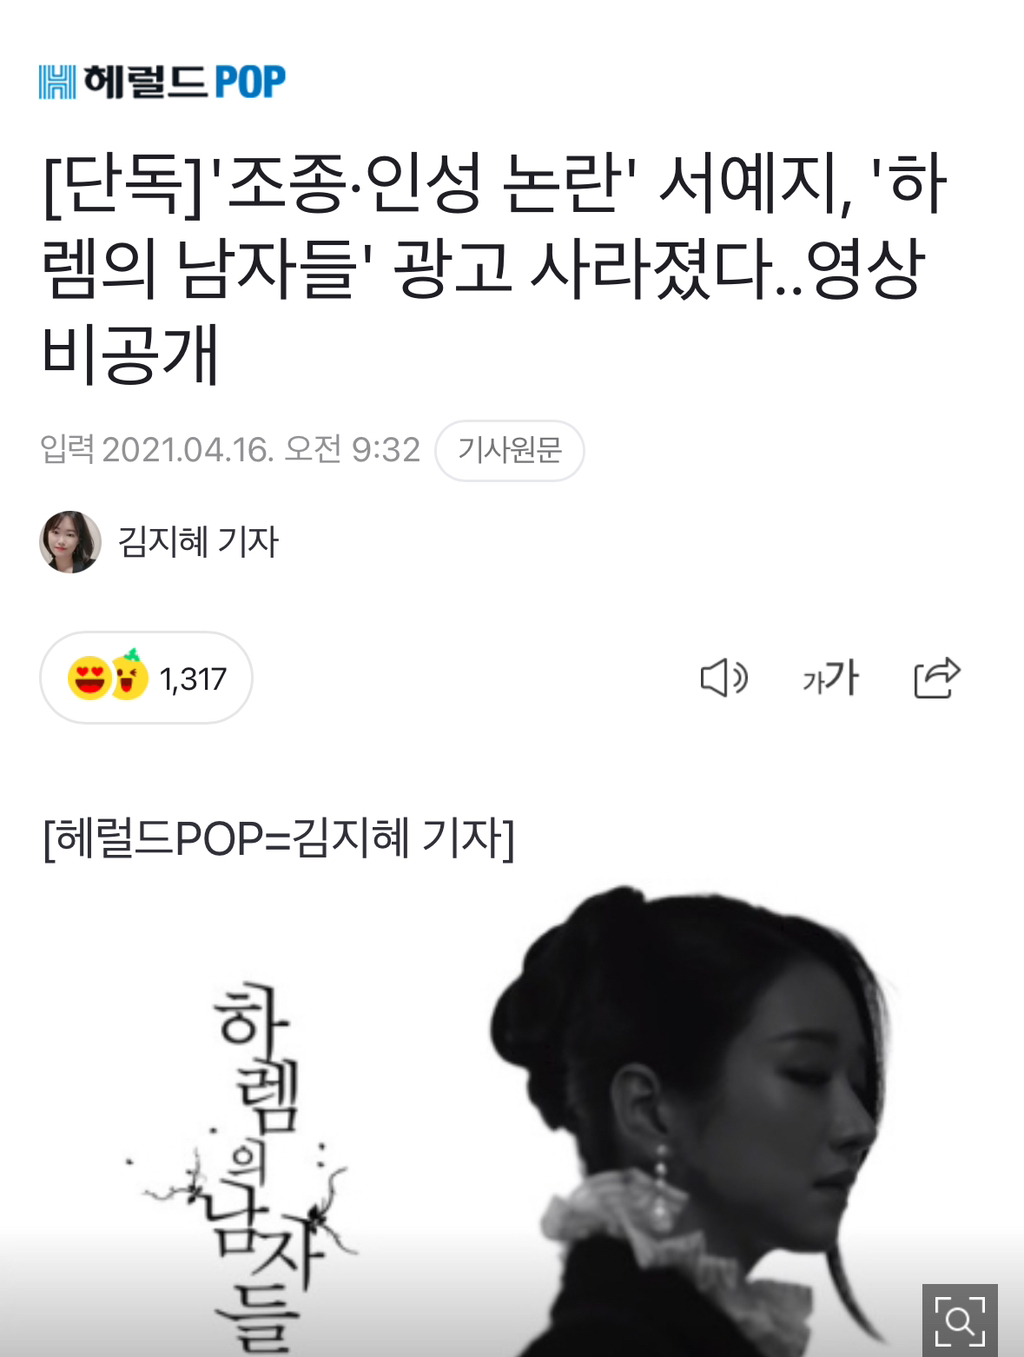
Task: Open the 헤럴드POP publisher home link
Action: coord(162,82)
